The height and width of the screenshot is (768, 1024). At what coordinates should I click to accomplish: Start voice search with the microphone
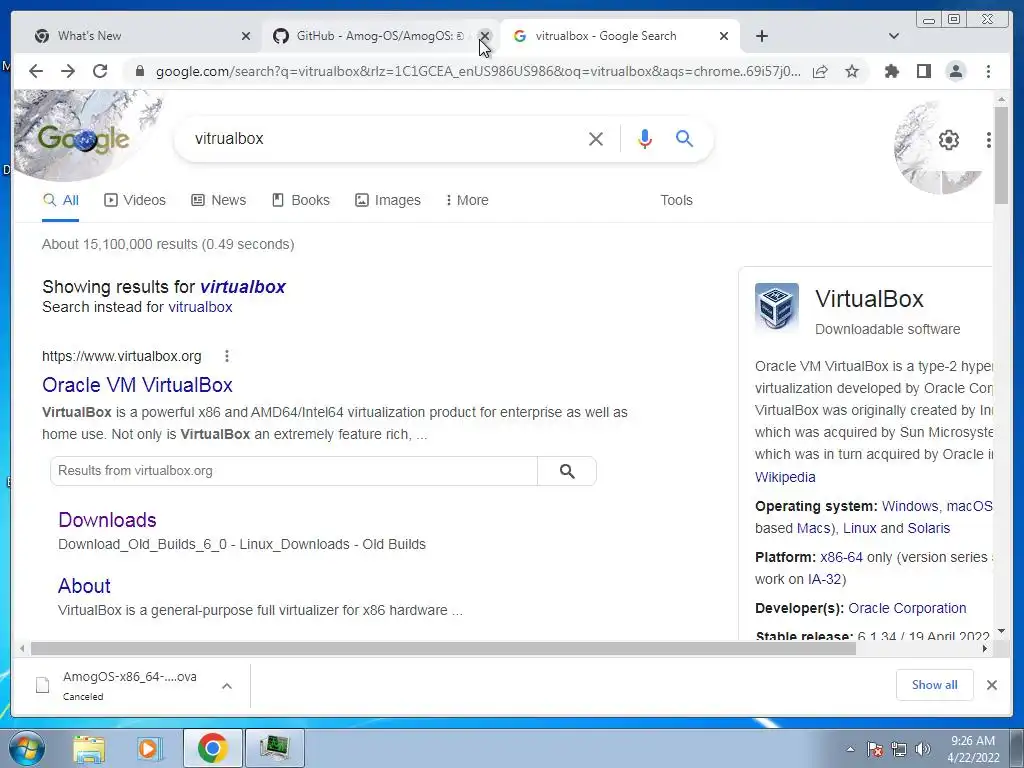645,138
